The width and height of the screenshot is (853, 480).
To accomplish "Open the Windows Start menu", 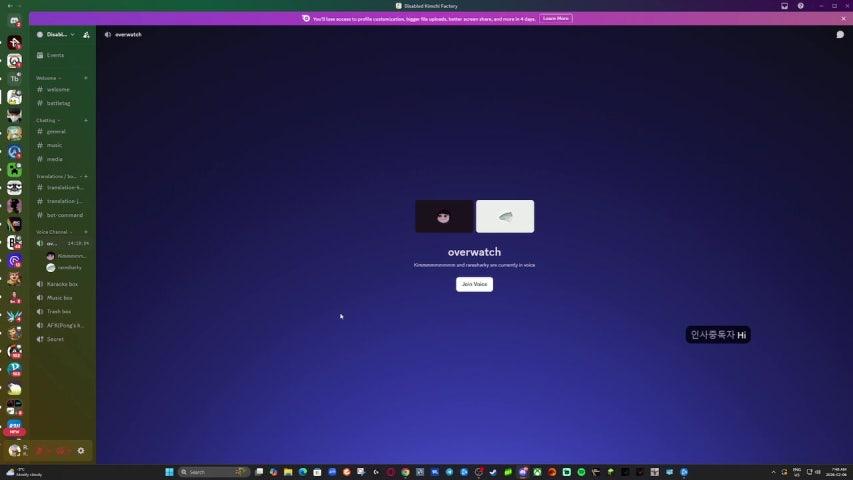I will coord(169,472).
